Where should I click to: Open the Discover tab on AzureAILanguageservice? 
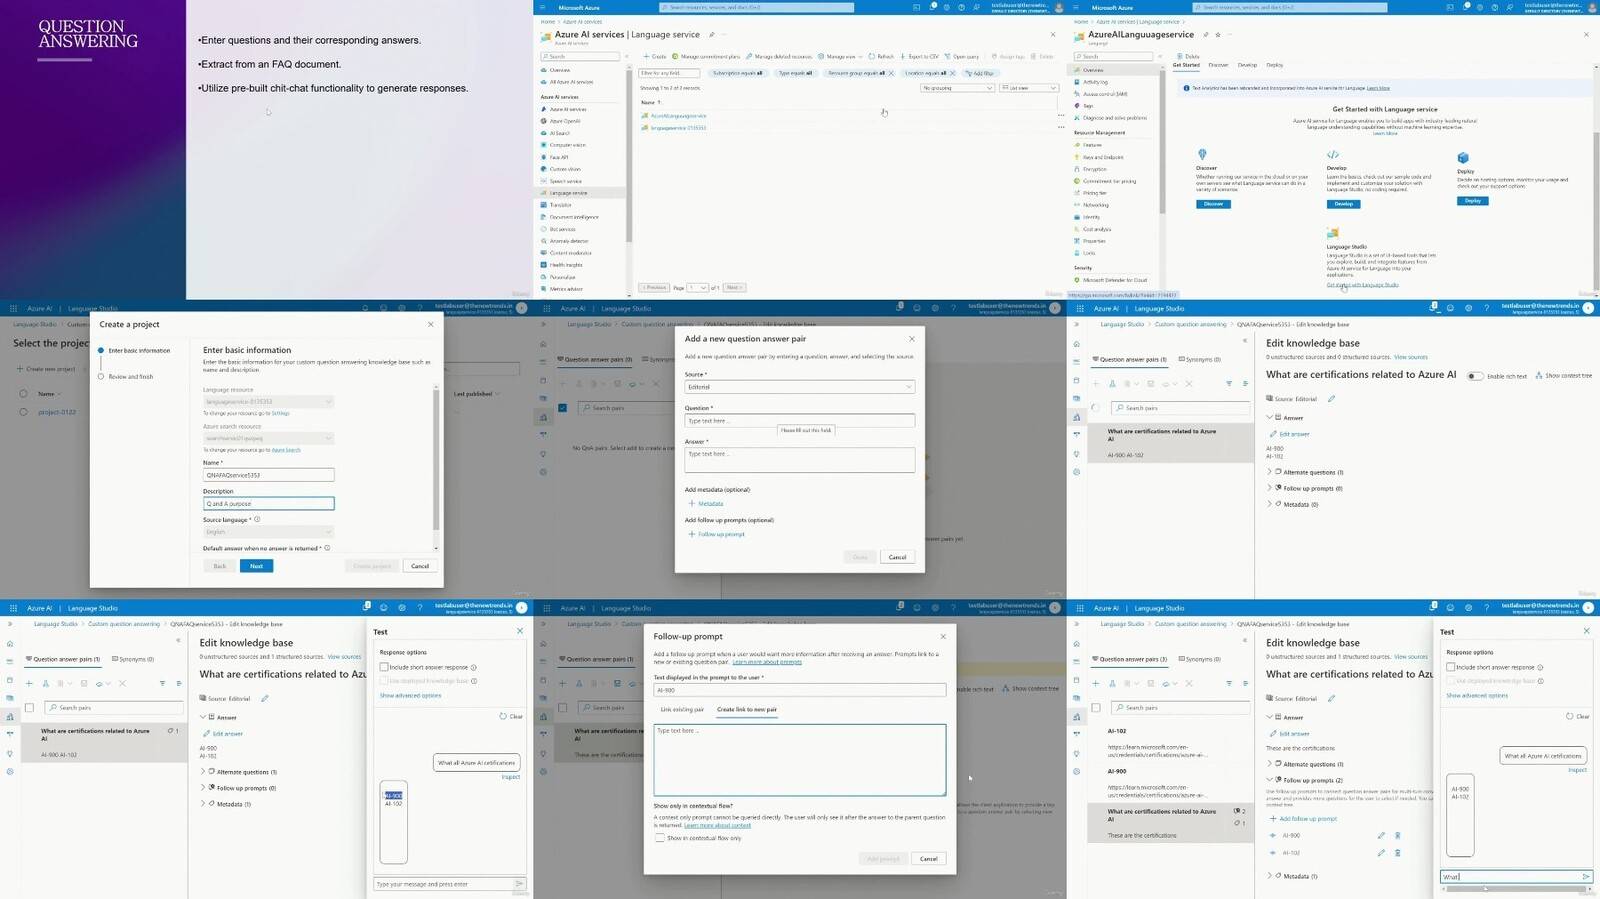point(1218,65)
